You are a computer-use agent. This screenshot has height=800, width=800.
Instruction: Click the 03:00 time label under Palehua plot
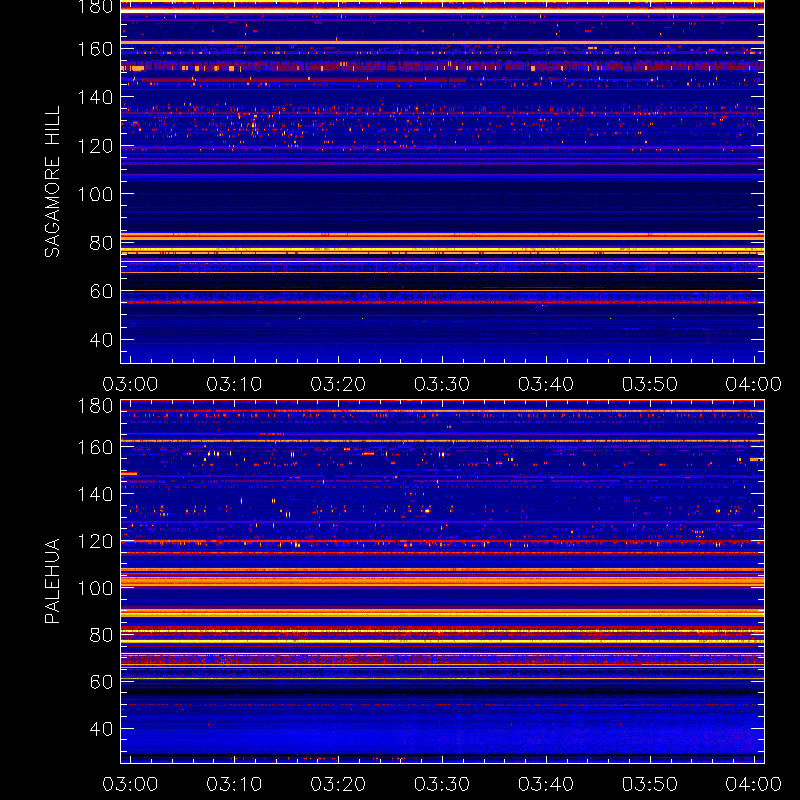click(130, 784)
